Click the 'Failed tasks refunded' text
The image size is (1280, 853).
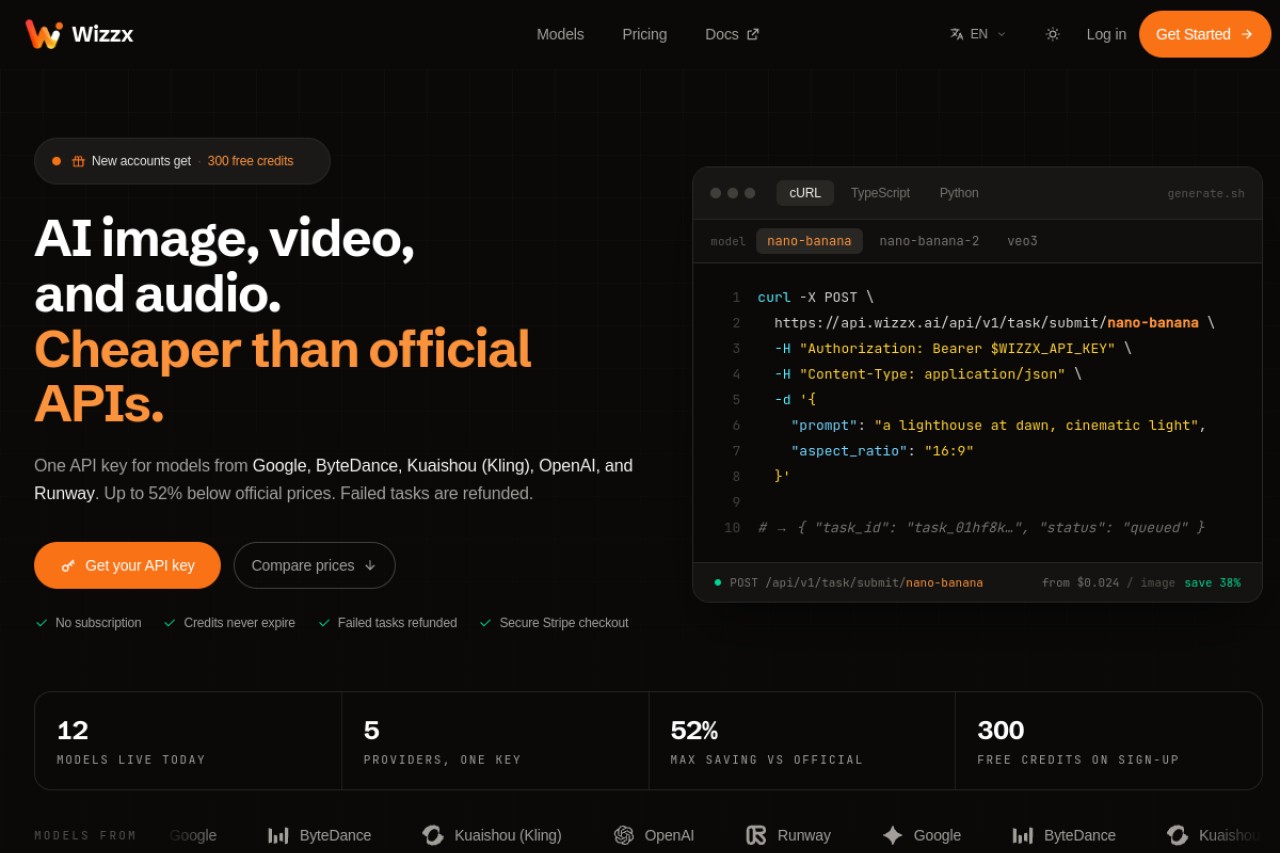pos(397,623)
